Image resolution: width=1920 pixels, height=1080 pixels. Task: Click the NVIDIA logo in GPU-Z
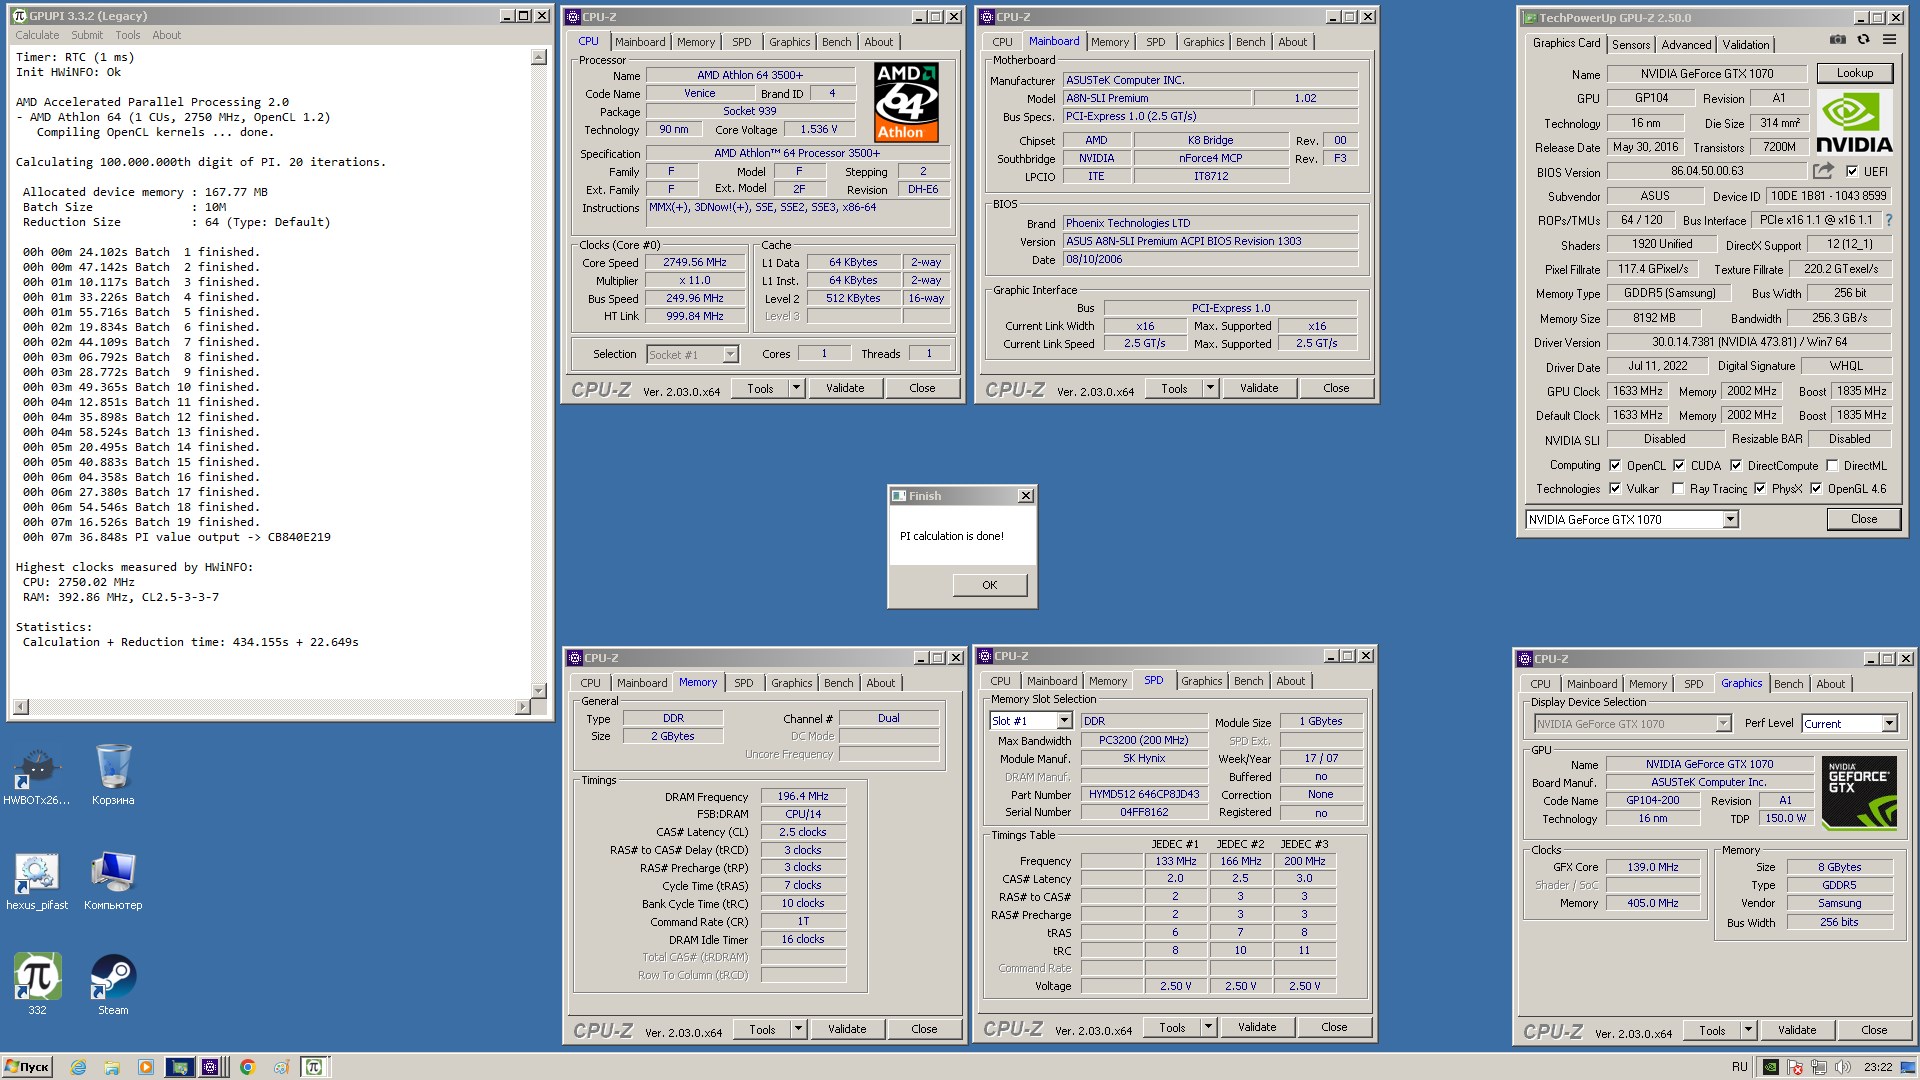click(1854, 122)
